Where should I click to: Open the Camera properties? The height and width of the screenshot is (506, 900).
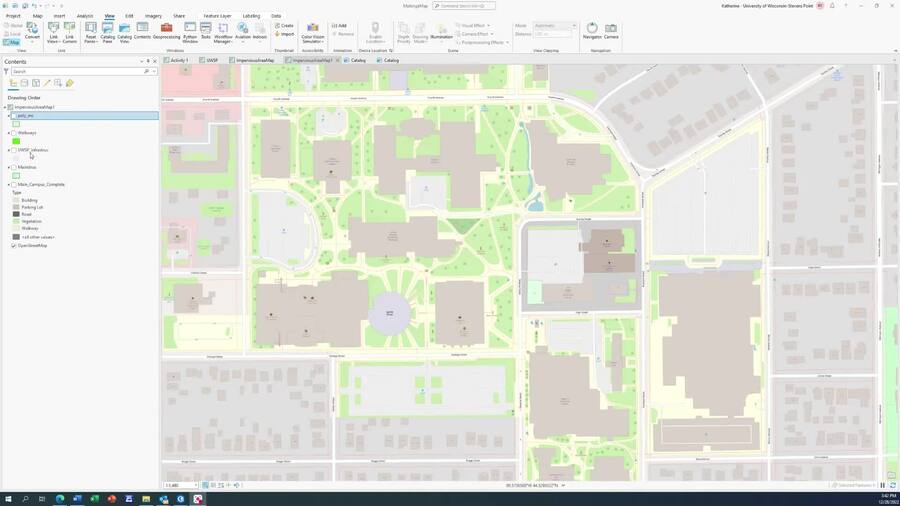tap(611, 31)
